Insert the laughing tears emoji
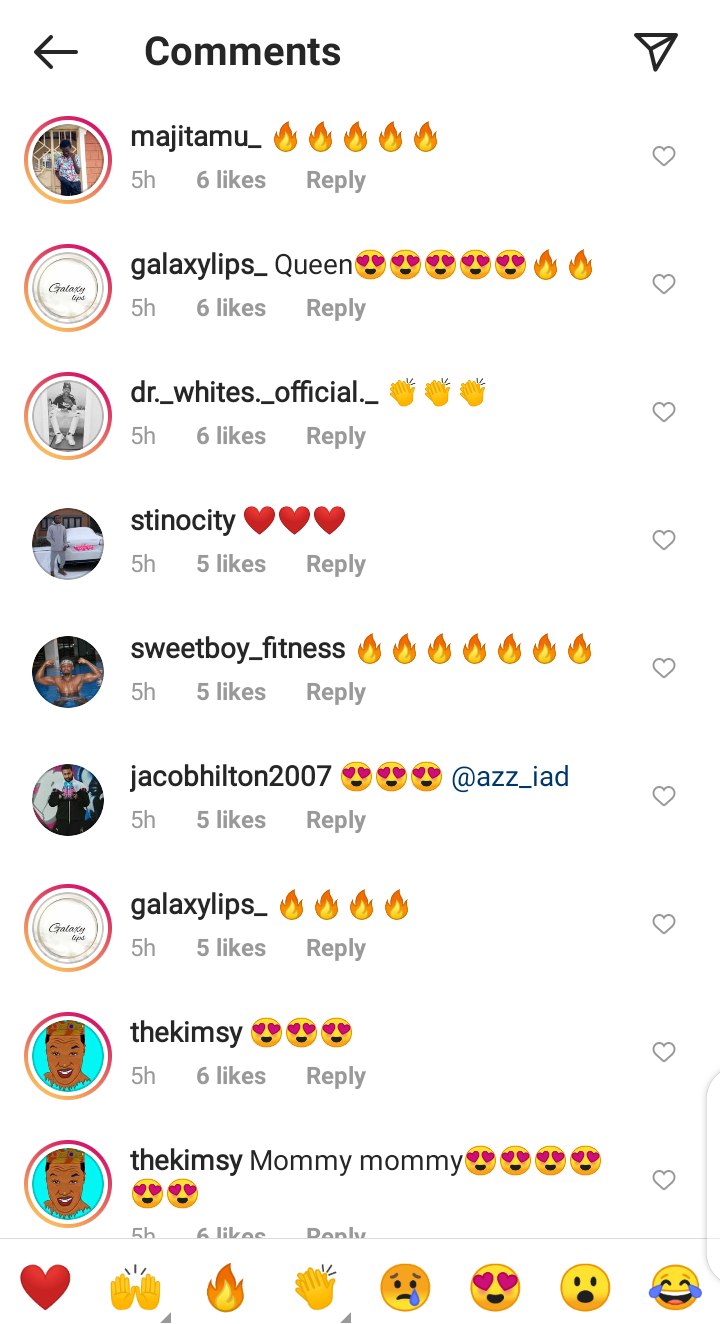Image resolution: width=720 pixels, height=1324 pixels. (675, 1287)
